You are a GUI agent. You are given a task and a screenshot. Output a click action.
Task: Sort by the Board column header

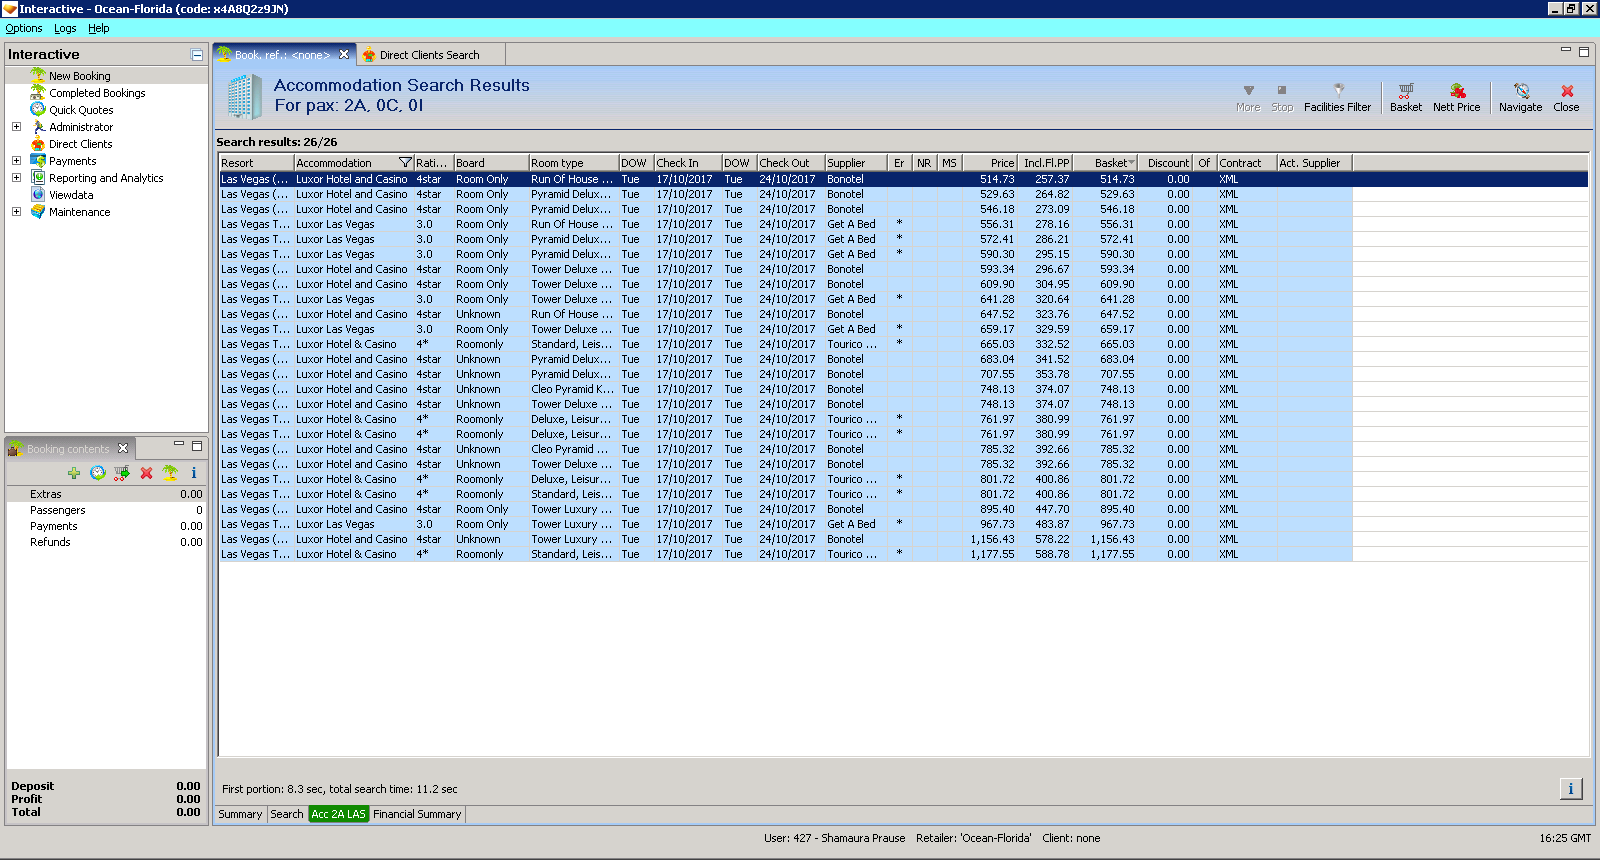point(491,163)
